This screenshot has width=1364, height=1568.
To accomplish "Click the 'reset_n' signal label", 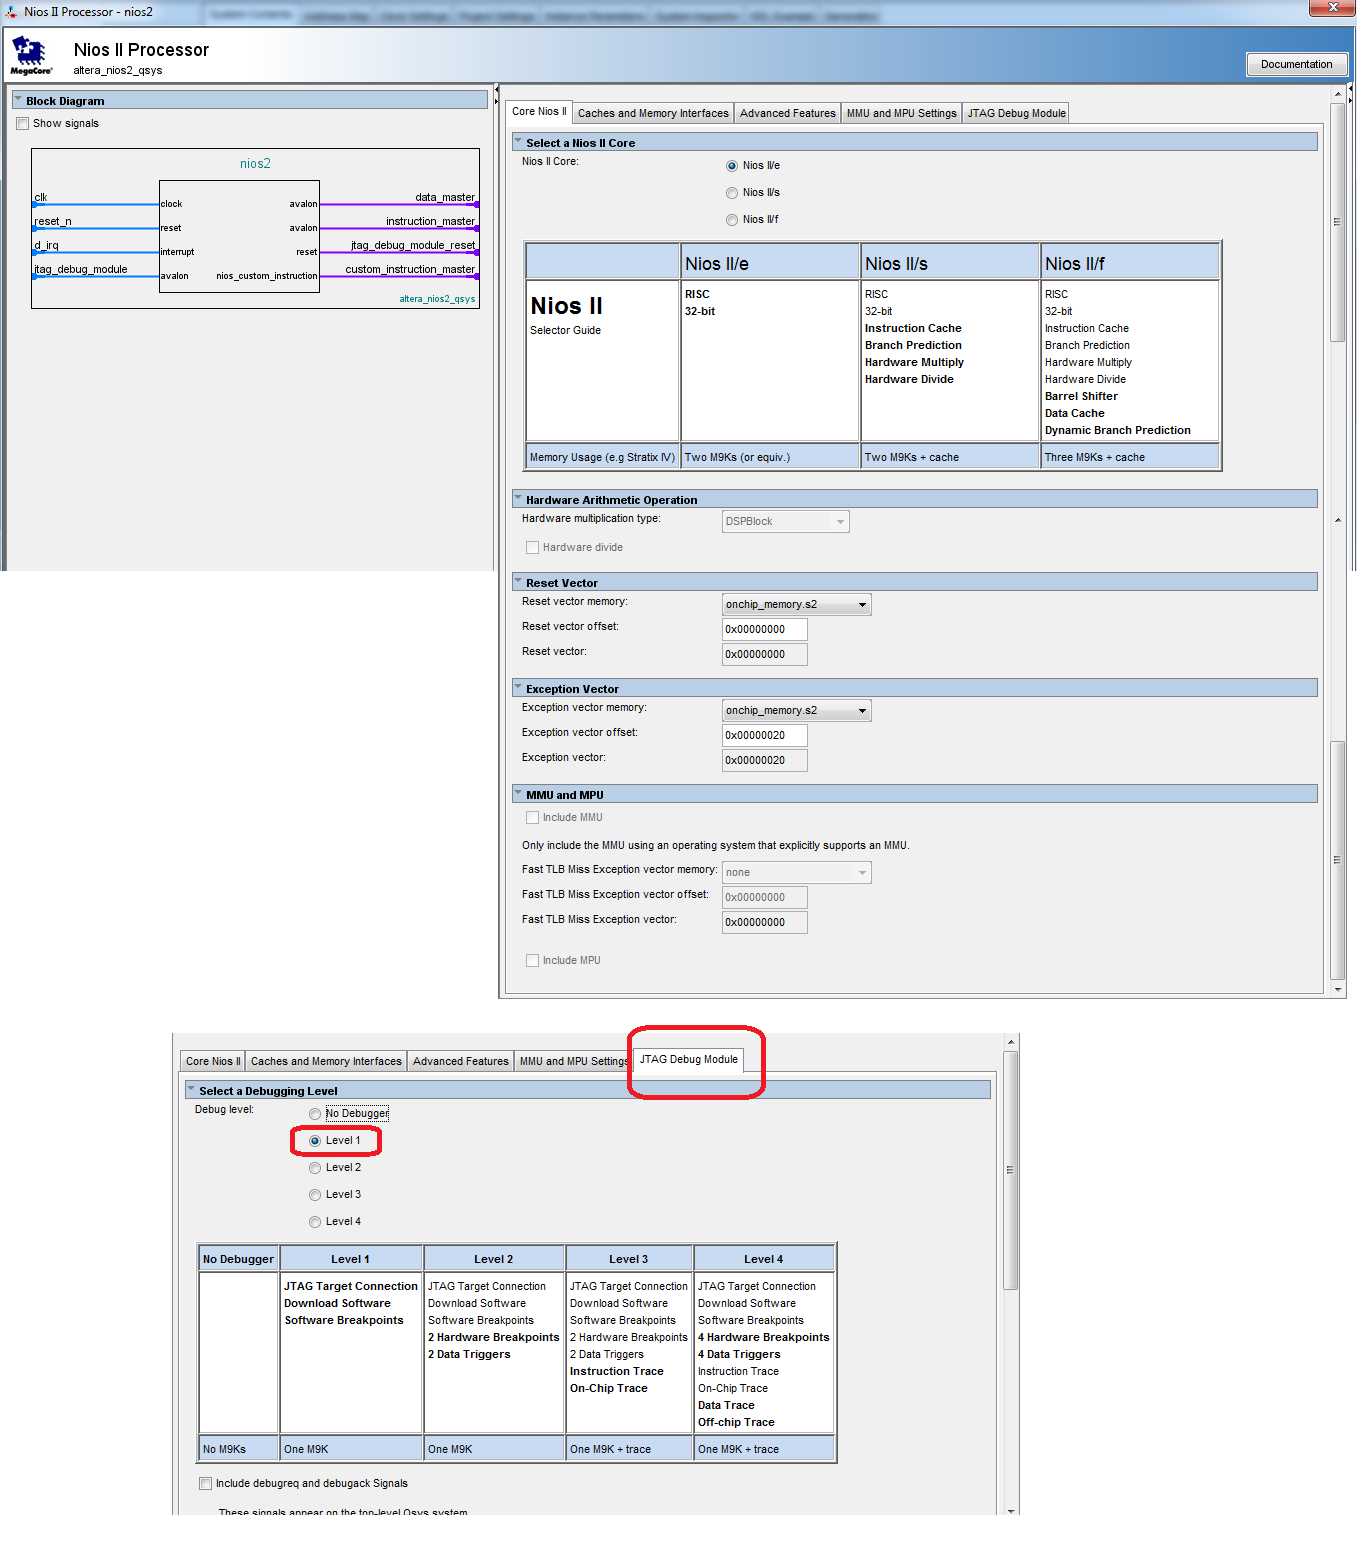I will click(53, 222).
